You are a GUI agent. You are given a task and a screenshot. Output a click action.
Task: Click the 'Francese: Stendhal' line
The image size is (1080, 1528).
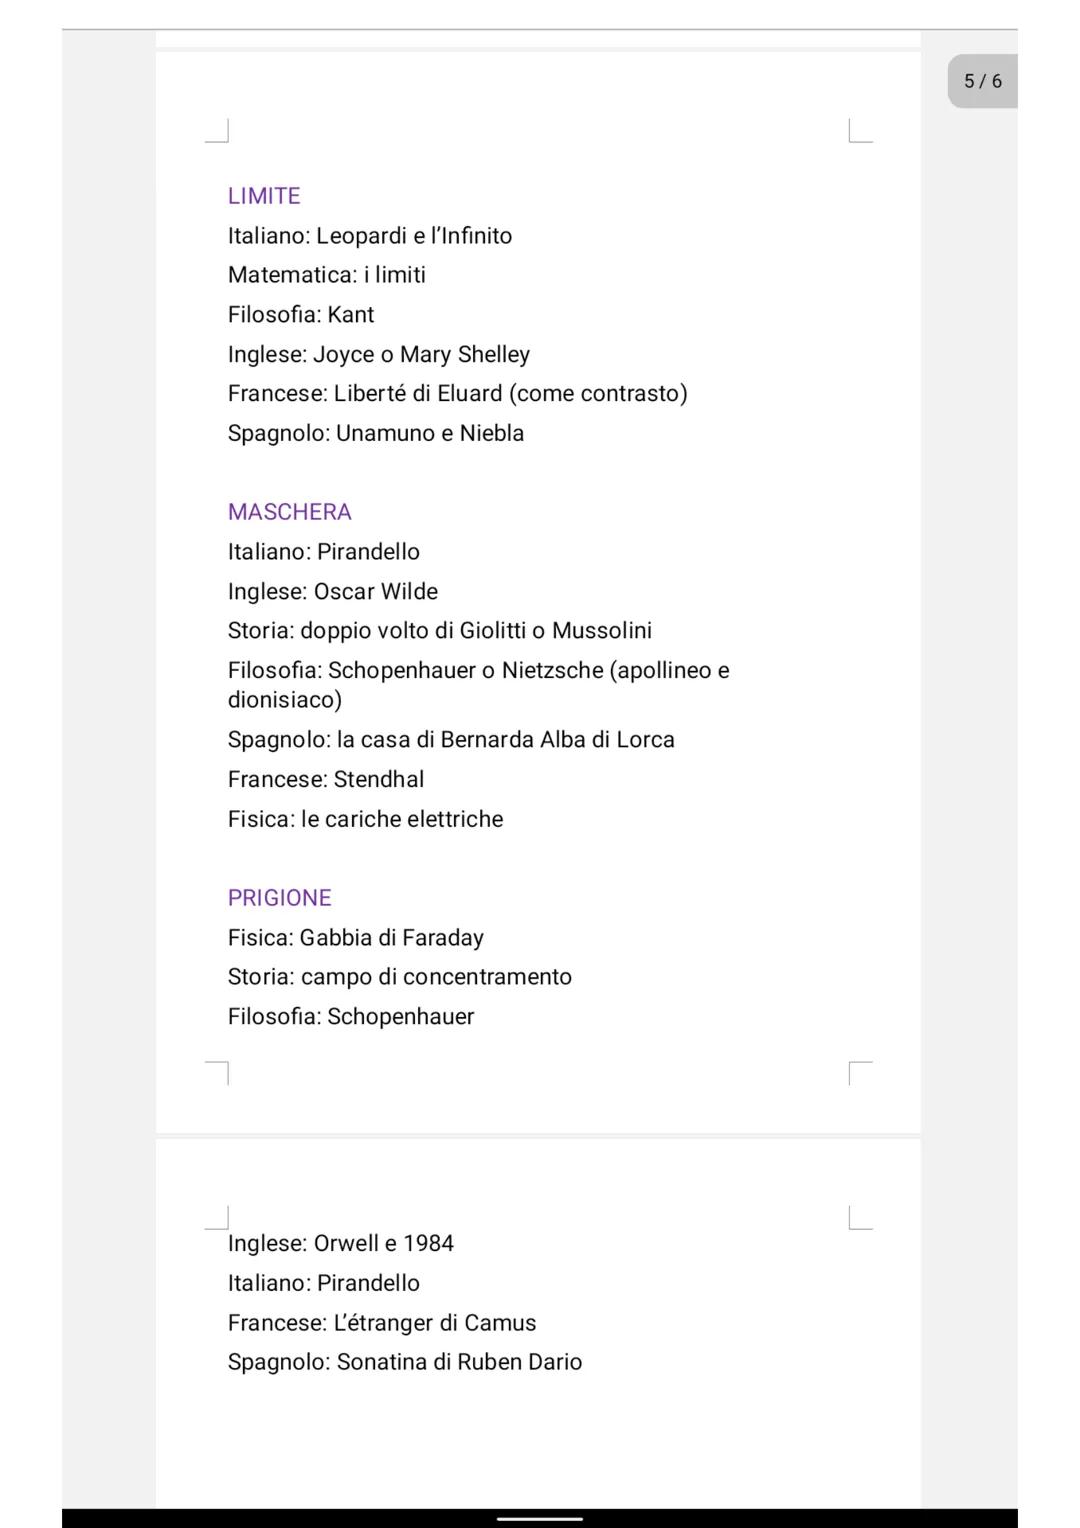[x=325, y=780]
